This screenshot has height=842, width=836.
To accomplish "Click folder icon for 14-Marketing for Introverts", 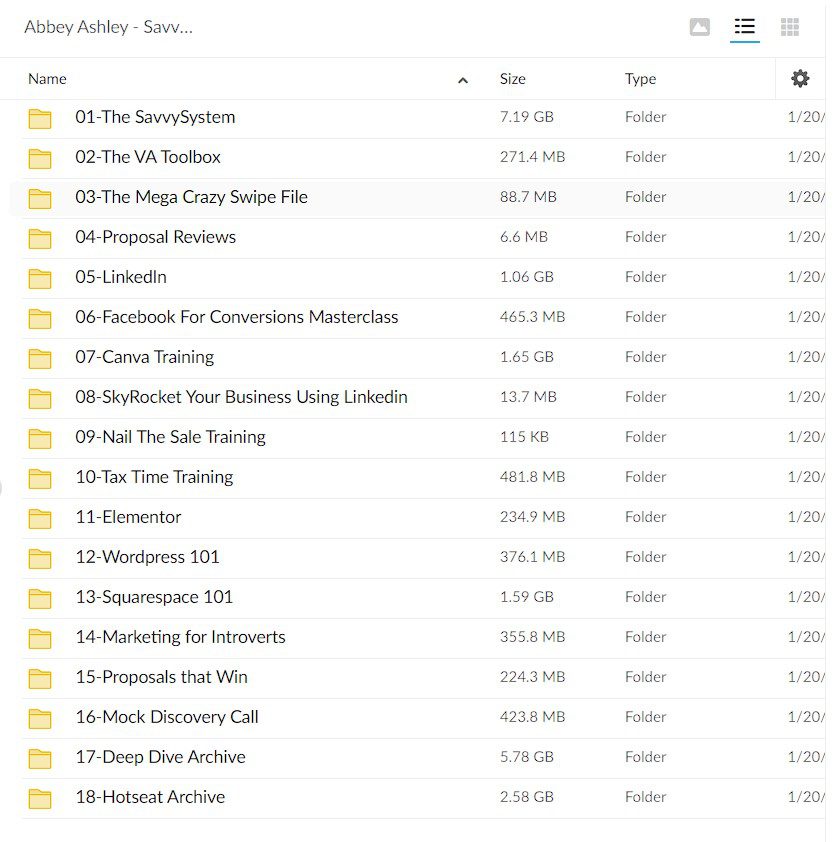I will (40, 638).
